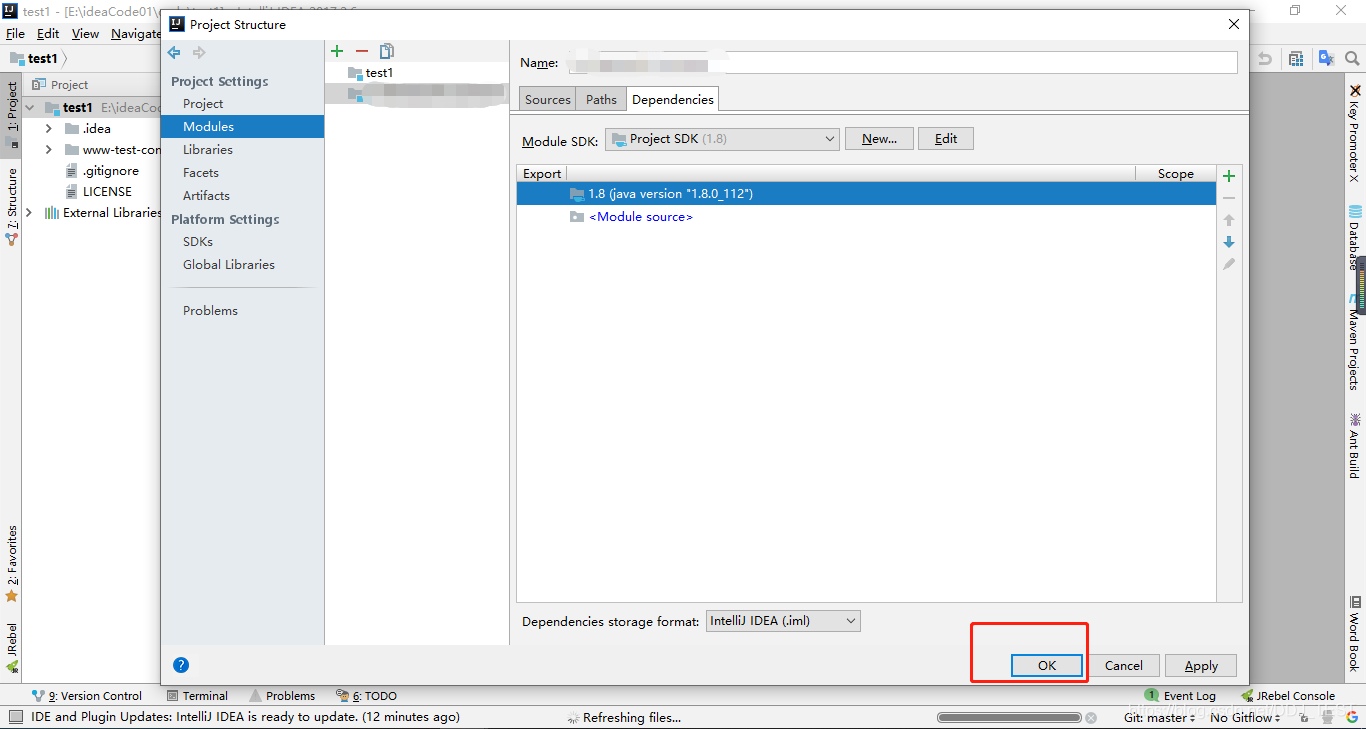The image size is (1366, 729).
Task: Open Project Structure icon in main toolbar
Action: 1296,59
